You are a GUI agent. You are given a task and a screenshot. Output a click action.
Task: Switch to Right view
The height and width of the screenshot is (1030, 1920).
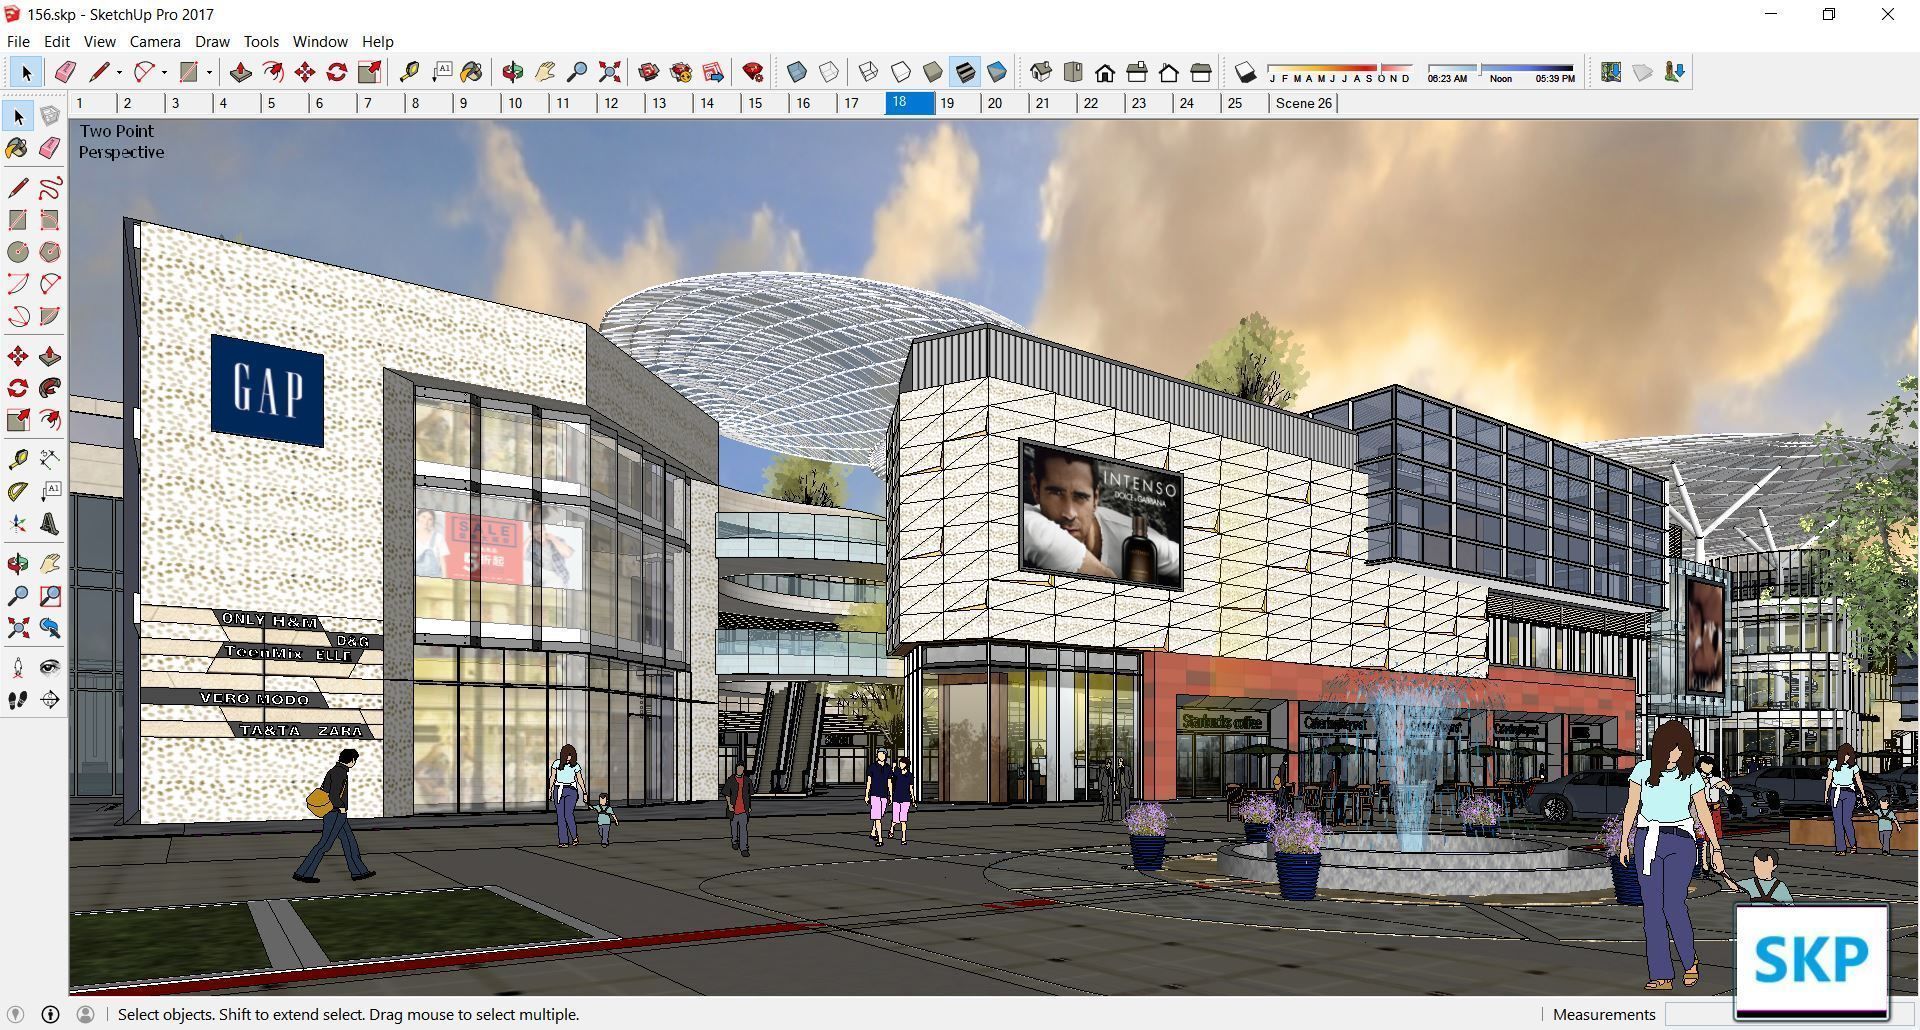(x=1137, y=72)
